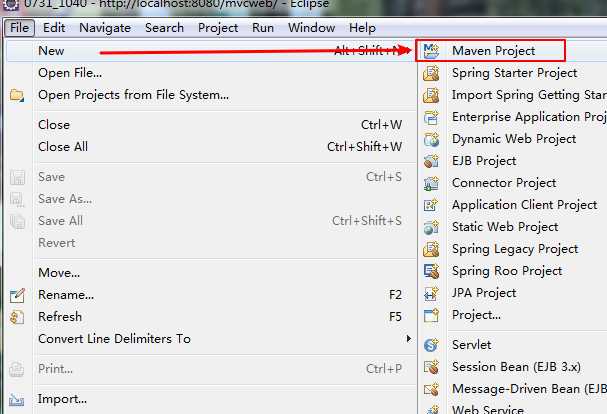Click the Spring Legacy Project icon
The height and width of the screenshot is (414, 607).
point(431,249)
